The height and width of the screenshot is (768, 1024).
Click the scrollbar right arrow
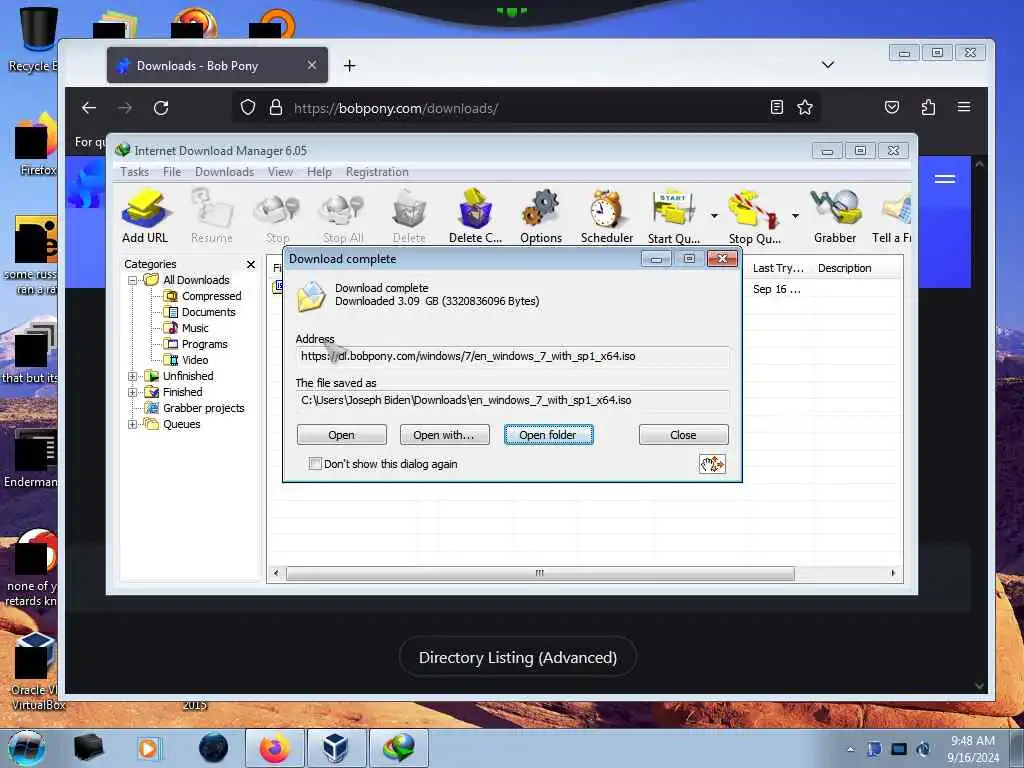point(893,573)
